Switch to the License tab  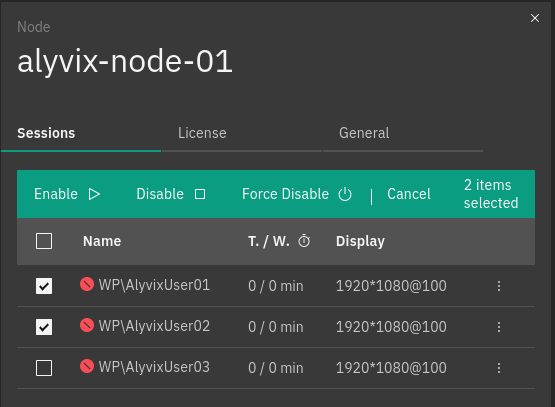point(242,133)
